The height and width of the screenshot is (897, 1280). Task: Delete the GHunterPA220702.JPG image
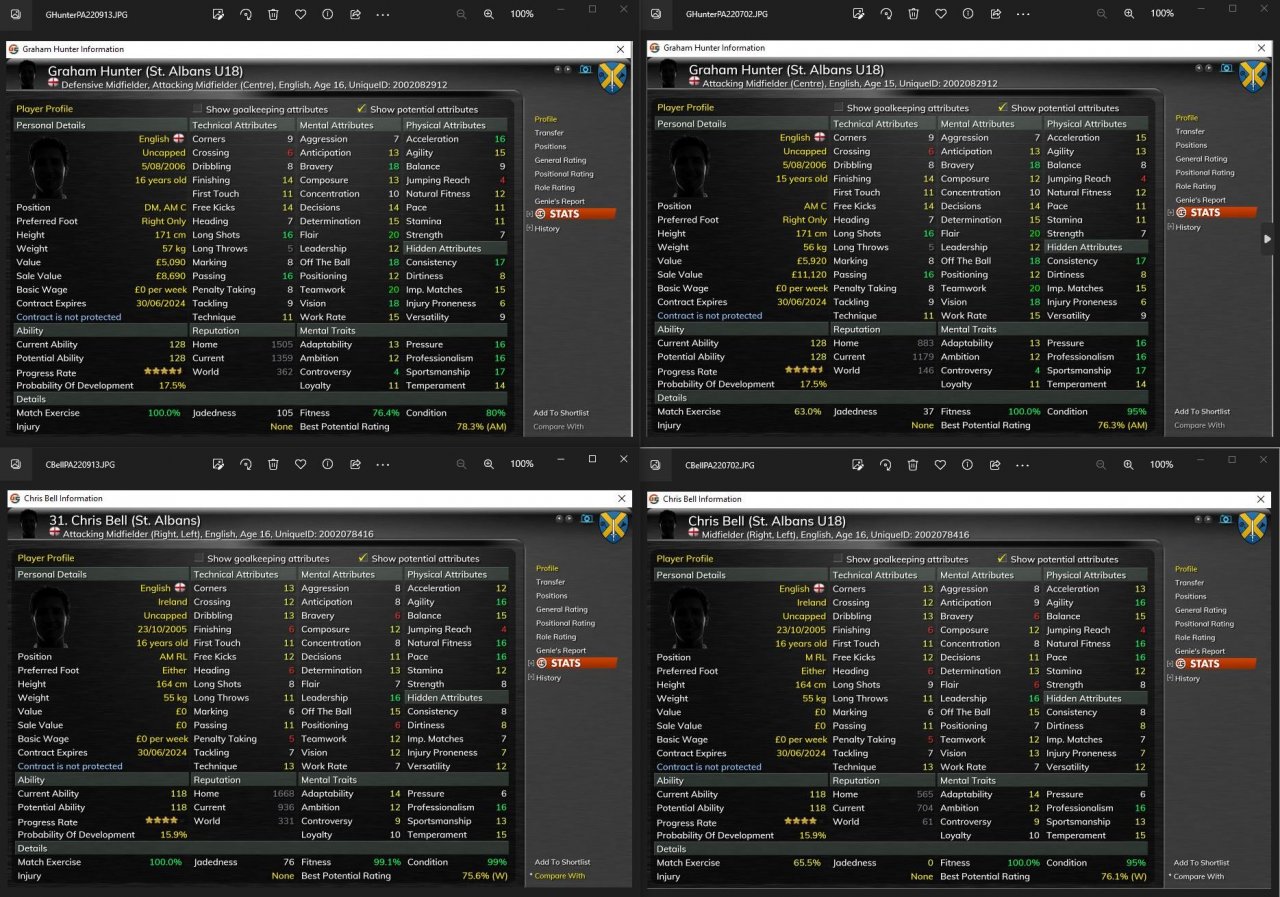[913, 14]
